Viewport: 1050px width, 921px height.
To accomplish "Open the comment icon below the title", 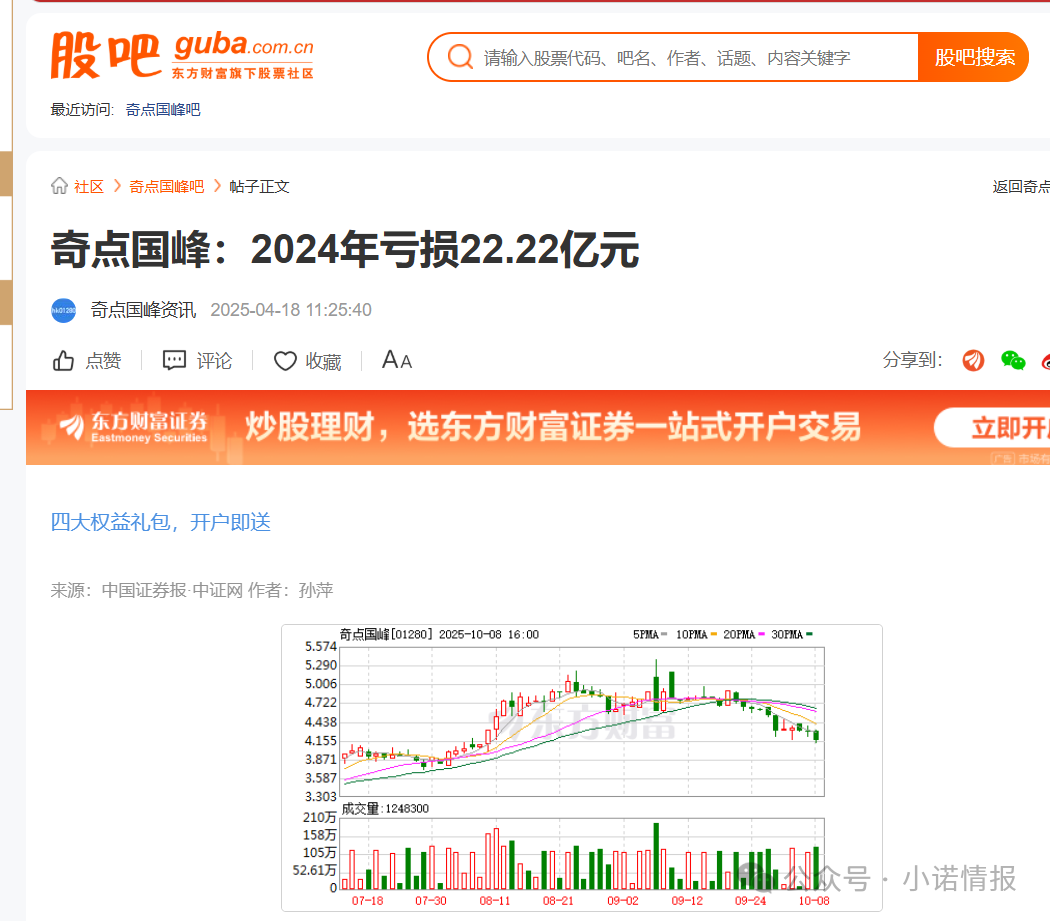I will 175,360.
